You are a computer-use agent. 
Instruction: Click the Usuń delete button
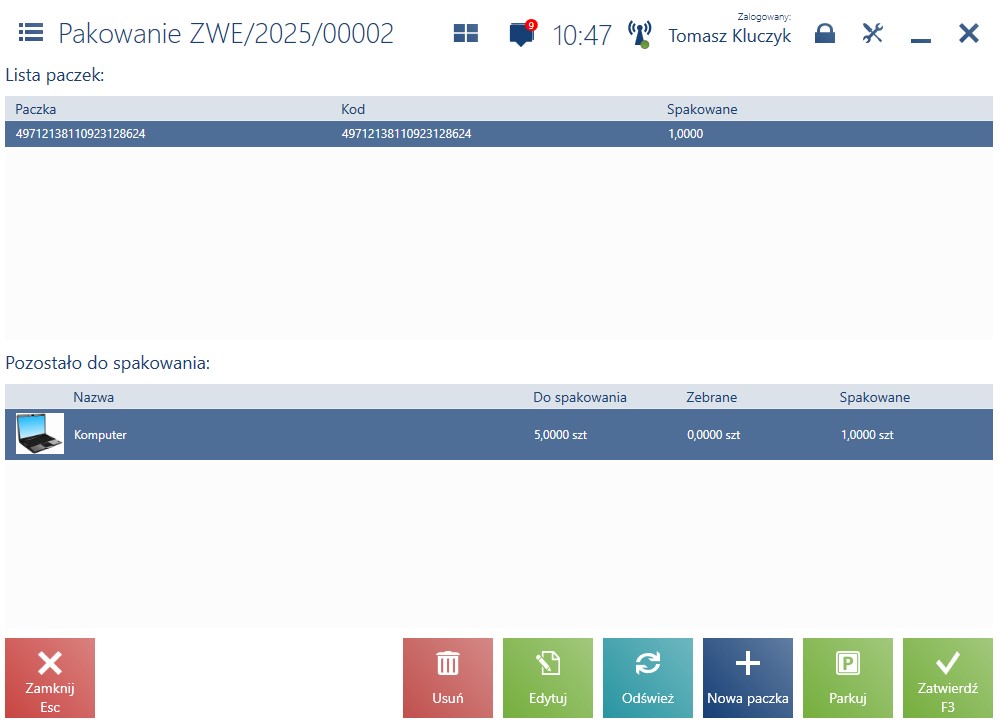tap(448, 678)
